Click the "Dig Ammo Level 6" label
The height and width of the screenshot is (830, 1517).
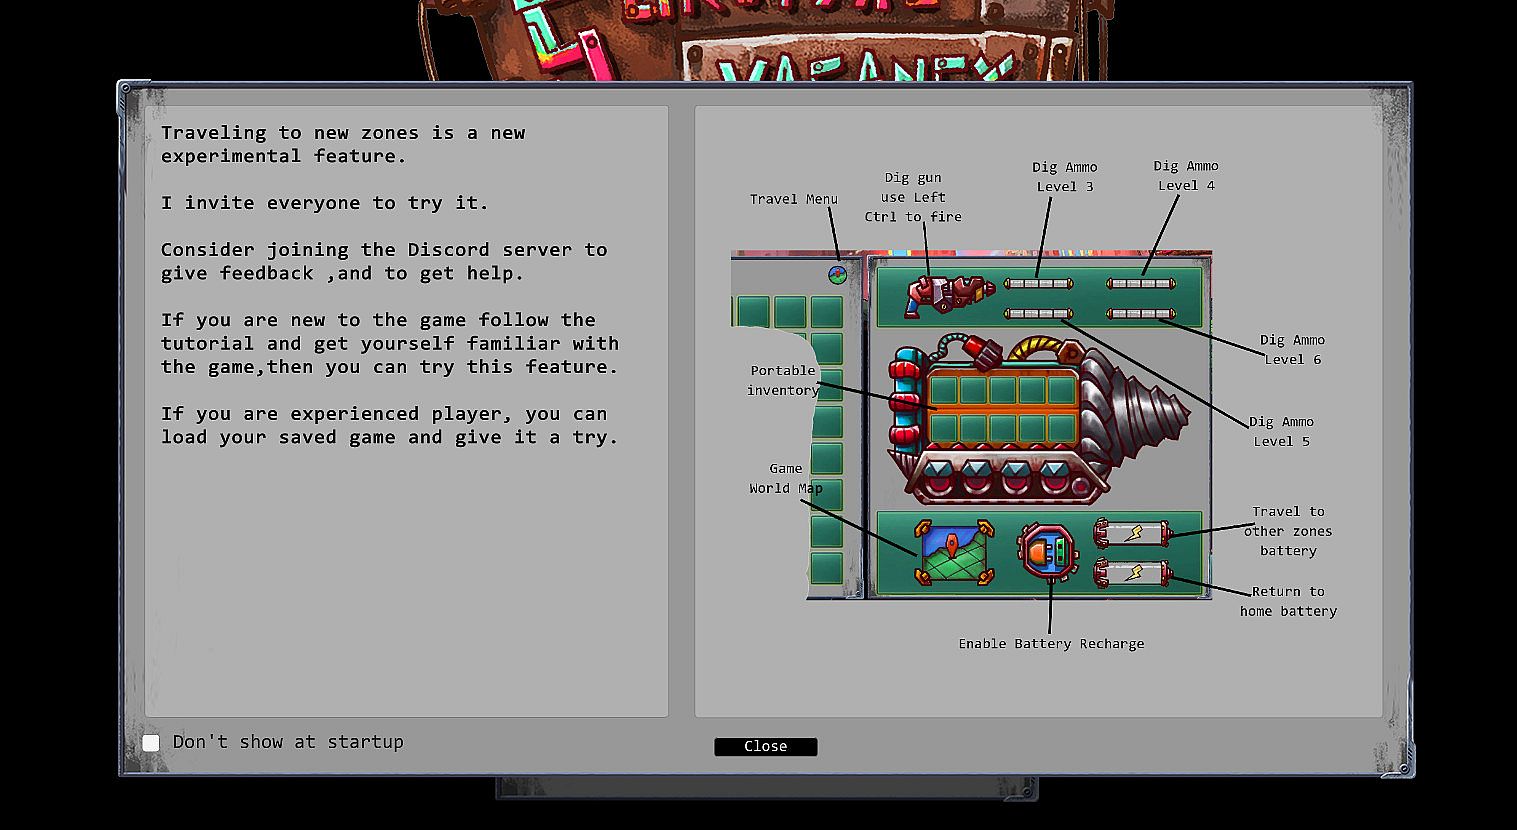pyautogui.click(x=1292, y=350)
